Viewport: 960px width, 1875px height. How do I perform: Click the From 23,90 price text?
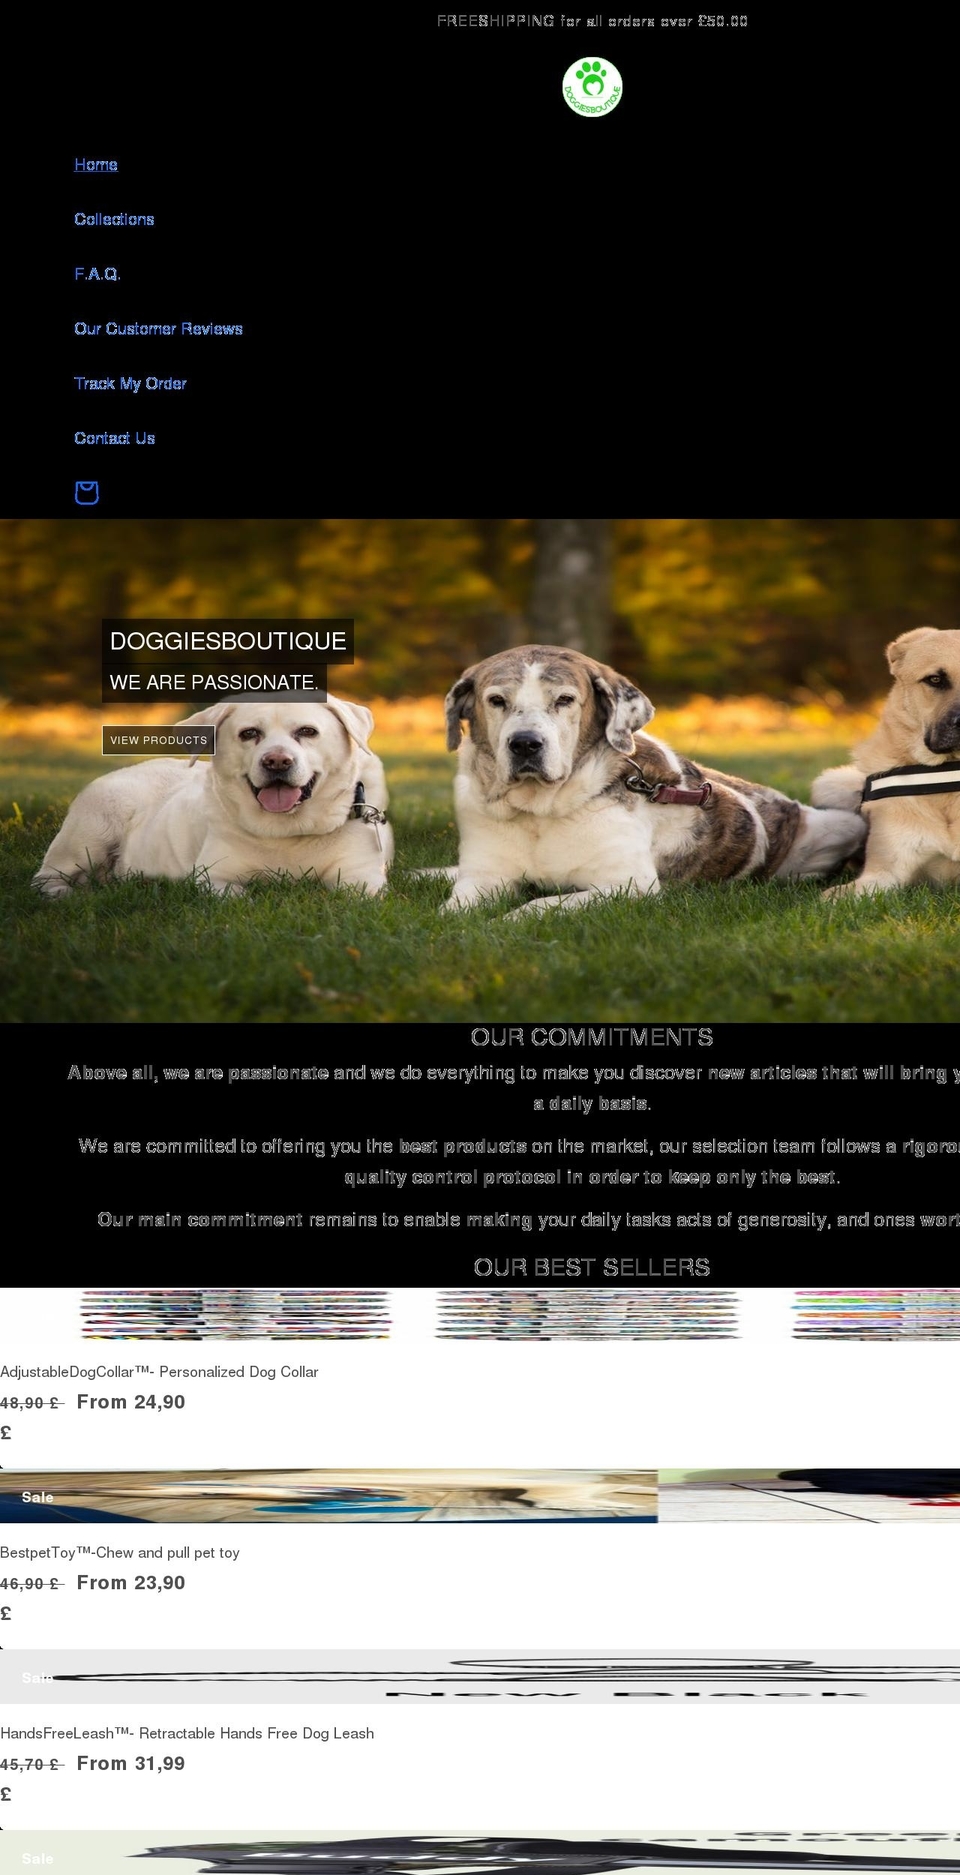131,1583
